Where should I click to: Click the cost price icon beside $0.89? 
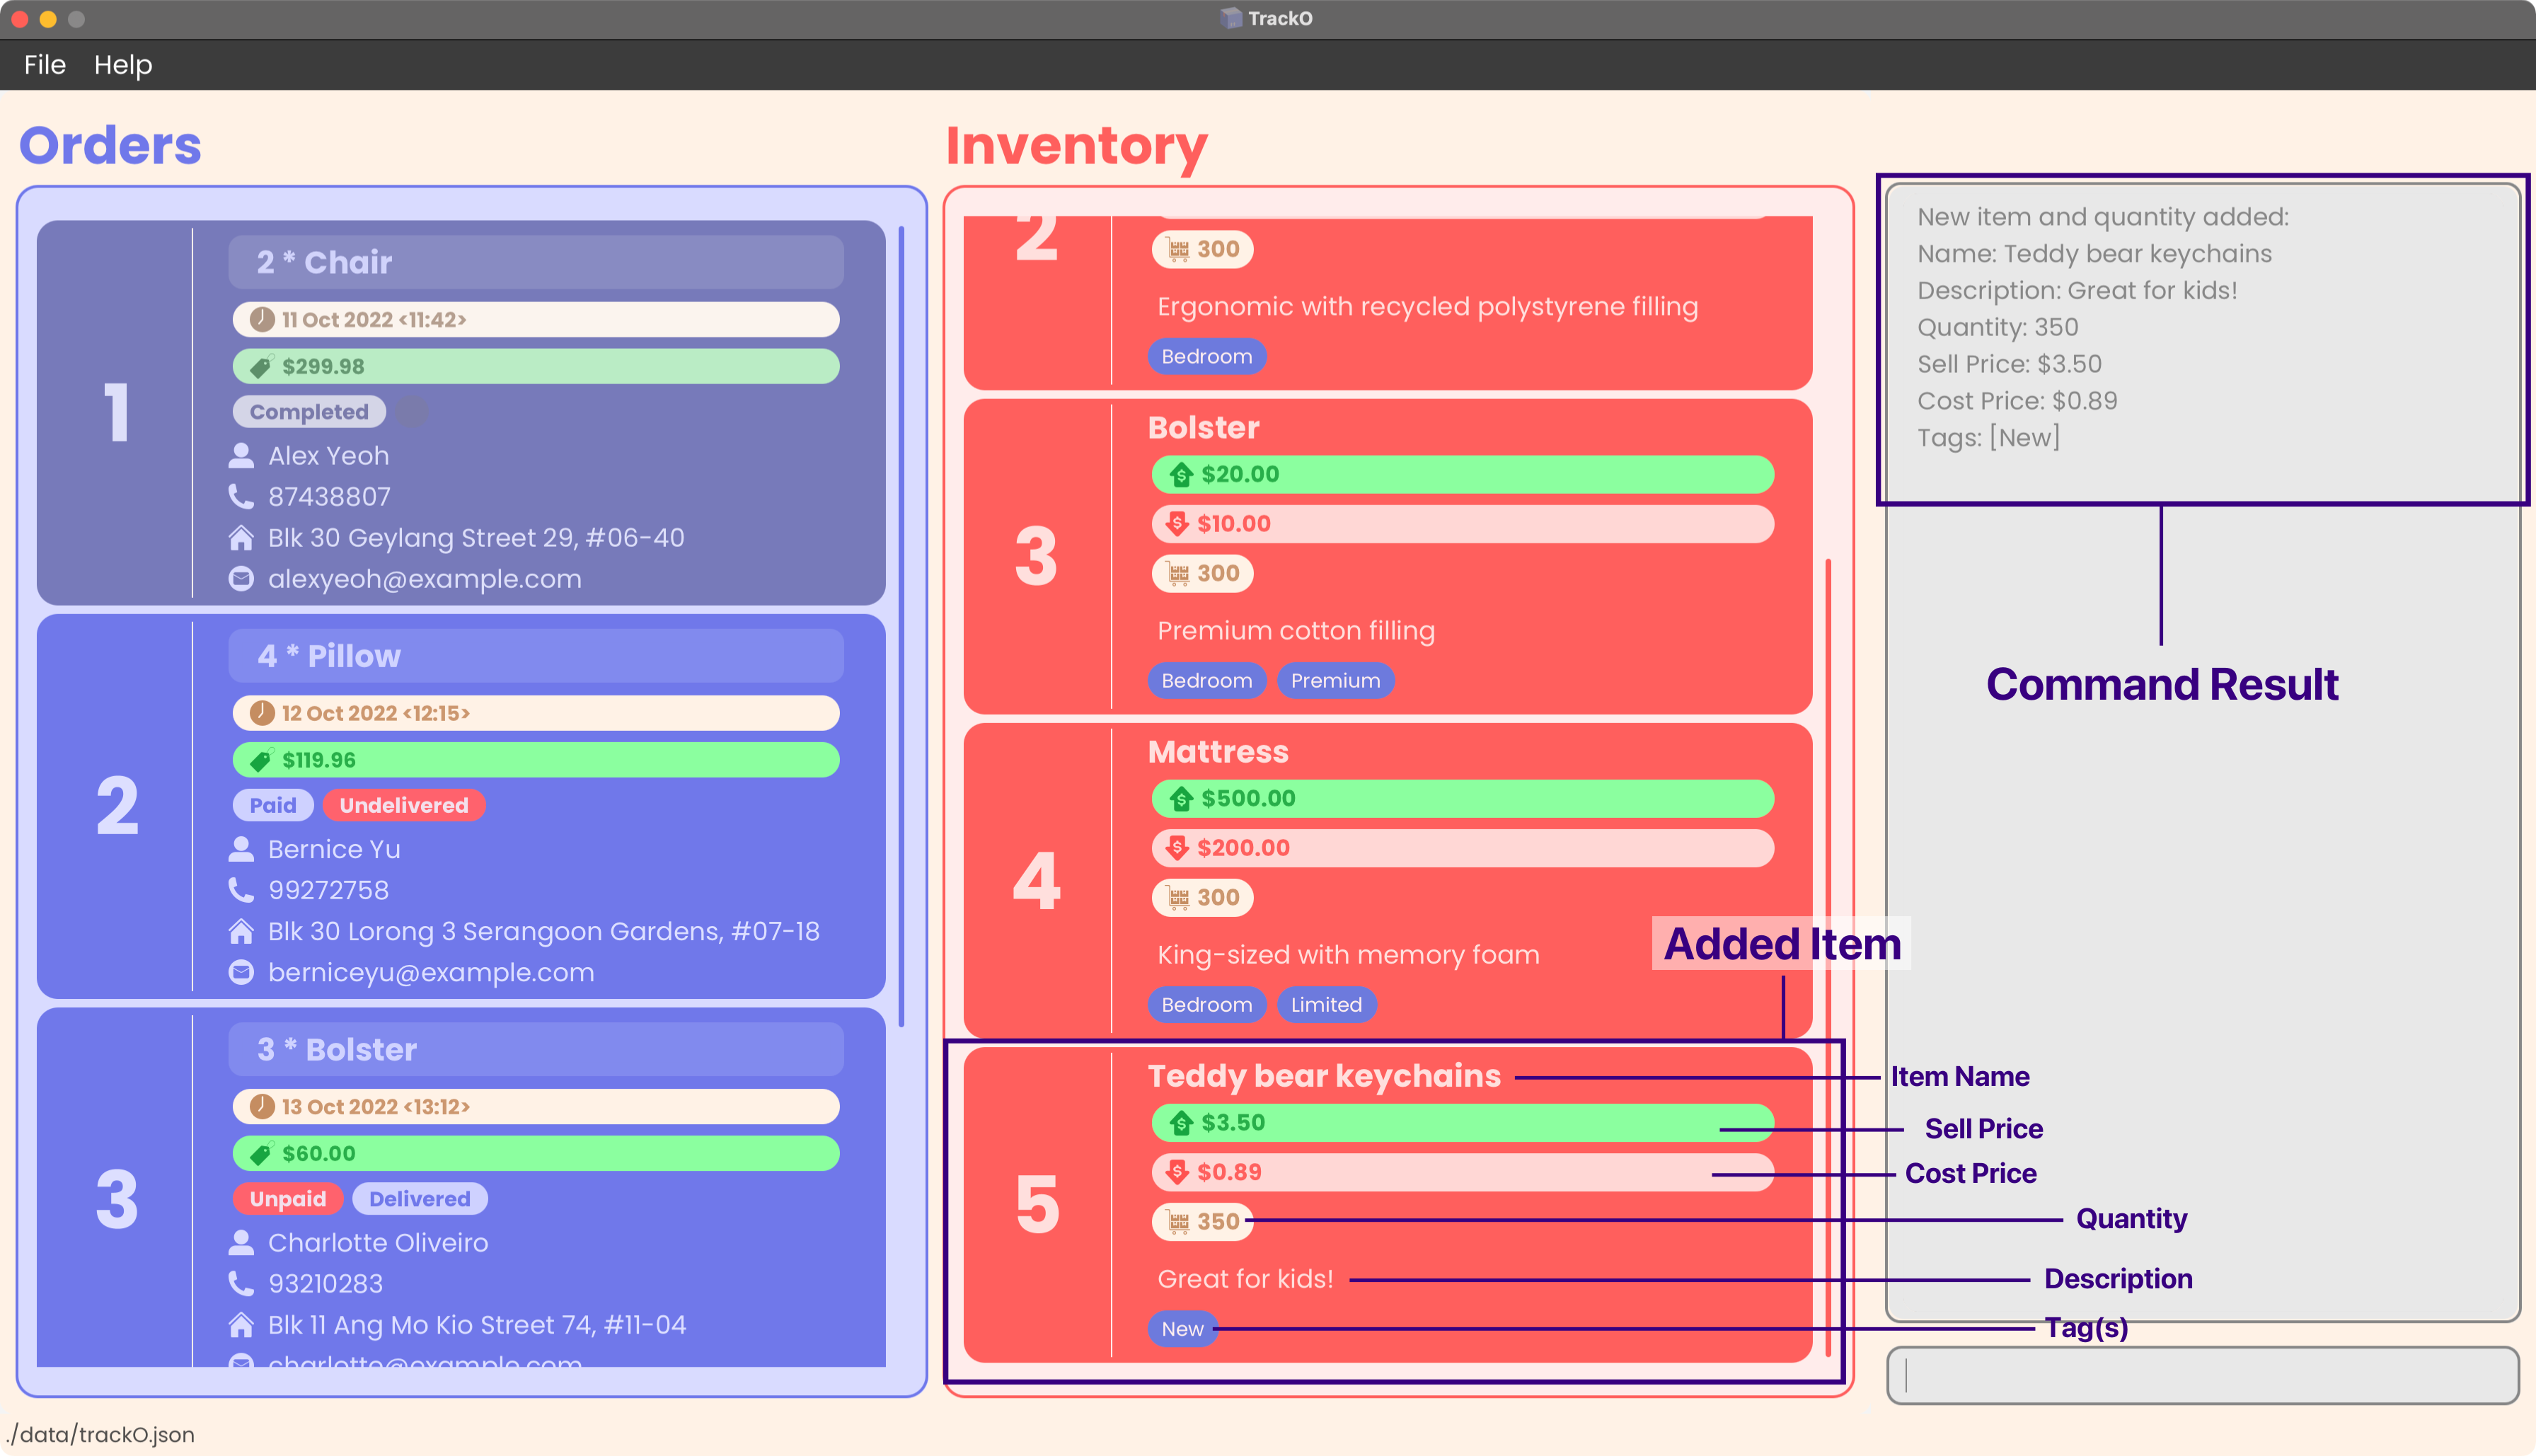tap(1177, 1172)
